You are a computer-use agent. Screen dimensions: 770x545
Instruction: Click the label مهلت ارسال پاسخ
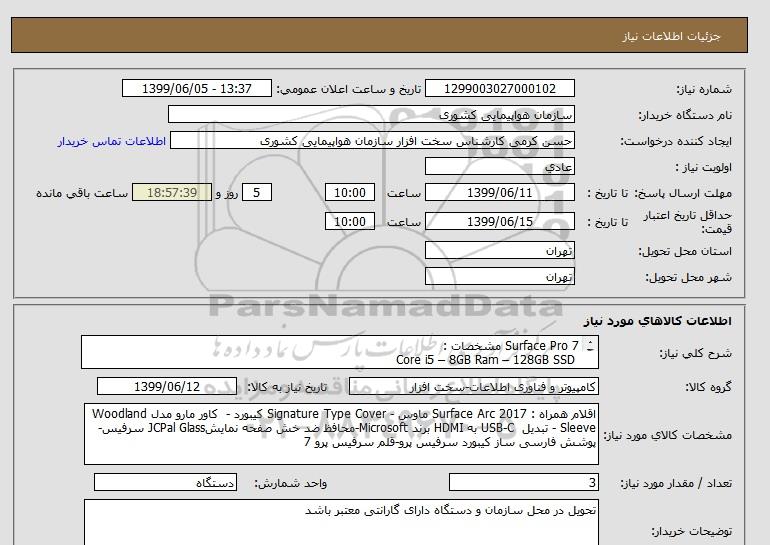click(x=683, y=193)
